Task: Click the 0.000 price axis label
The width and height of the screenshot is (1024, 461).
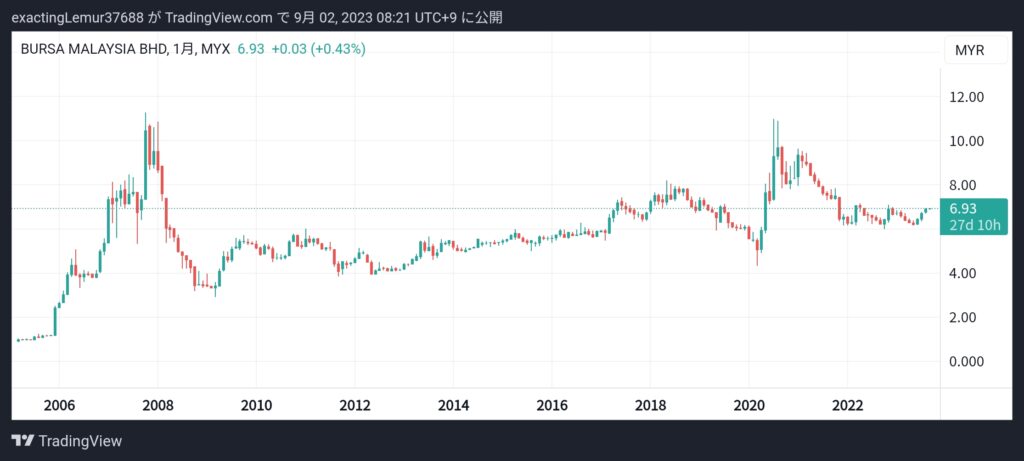Action: coord(967,361)
